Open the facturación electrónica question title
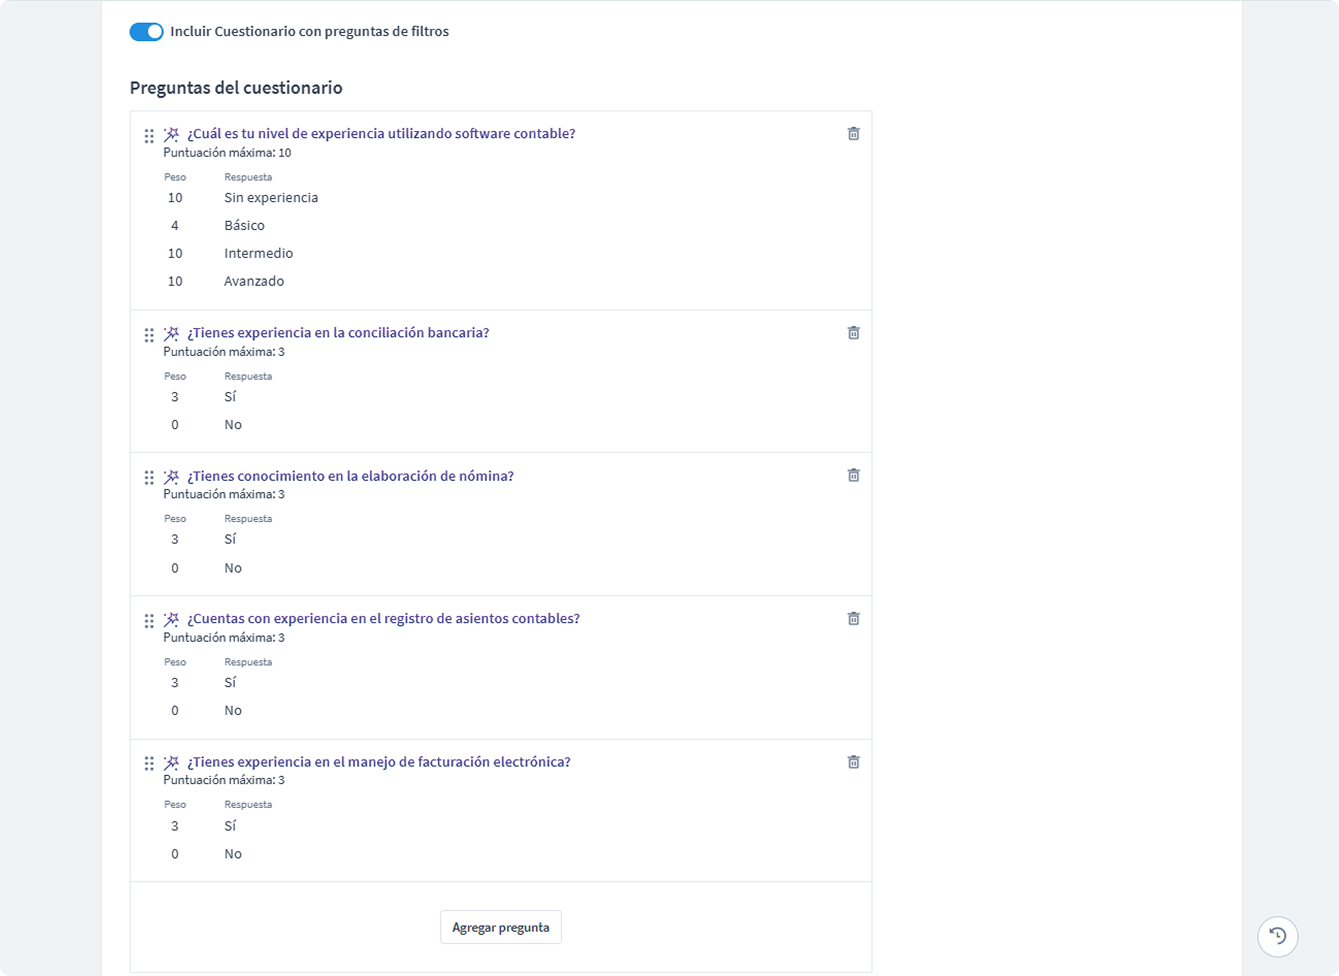Viewport: 1339px width, 976px height. click(x=378, y=762)
